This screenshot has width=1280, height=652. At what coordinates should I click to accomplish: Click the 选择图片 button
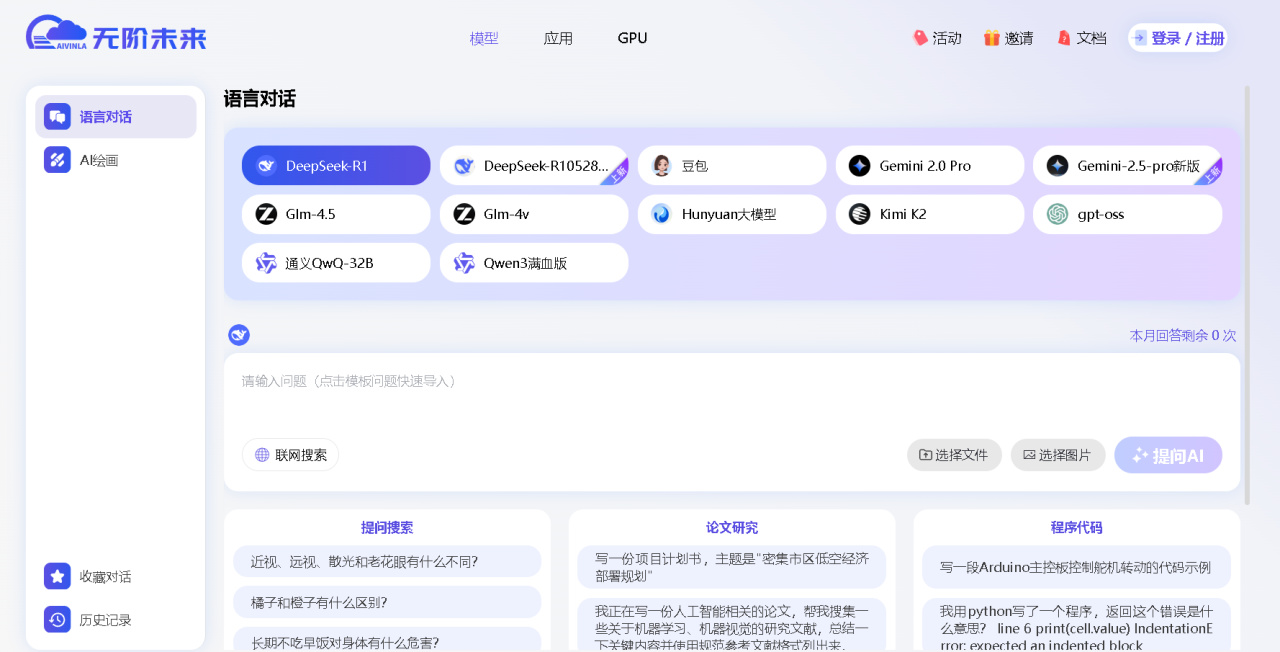pyautogui.click(x=1058, y=455)
